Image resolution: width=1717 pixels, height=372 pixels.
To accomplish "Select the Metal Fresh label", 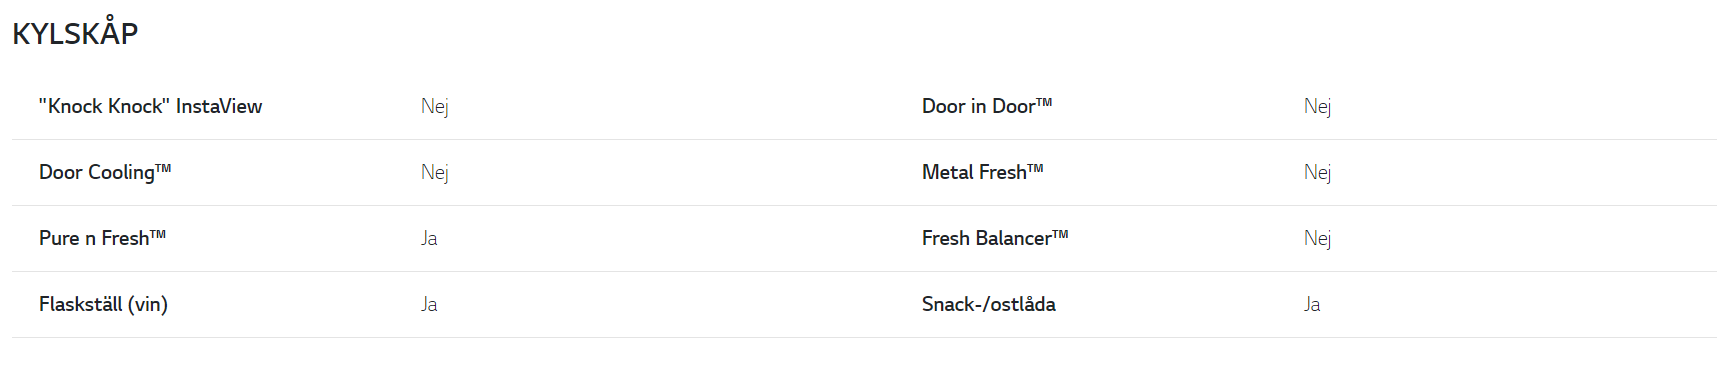I will [983, 172].
